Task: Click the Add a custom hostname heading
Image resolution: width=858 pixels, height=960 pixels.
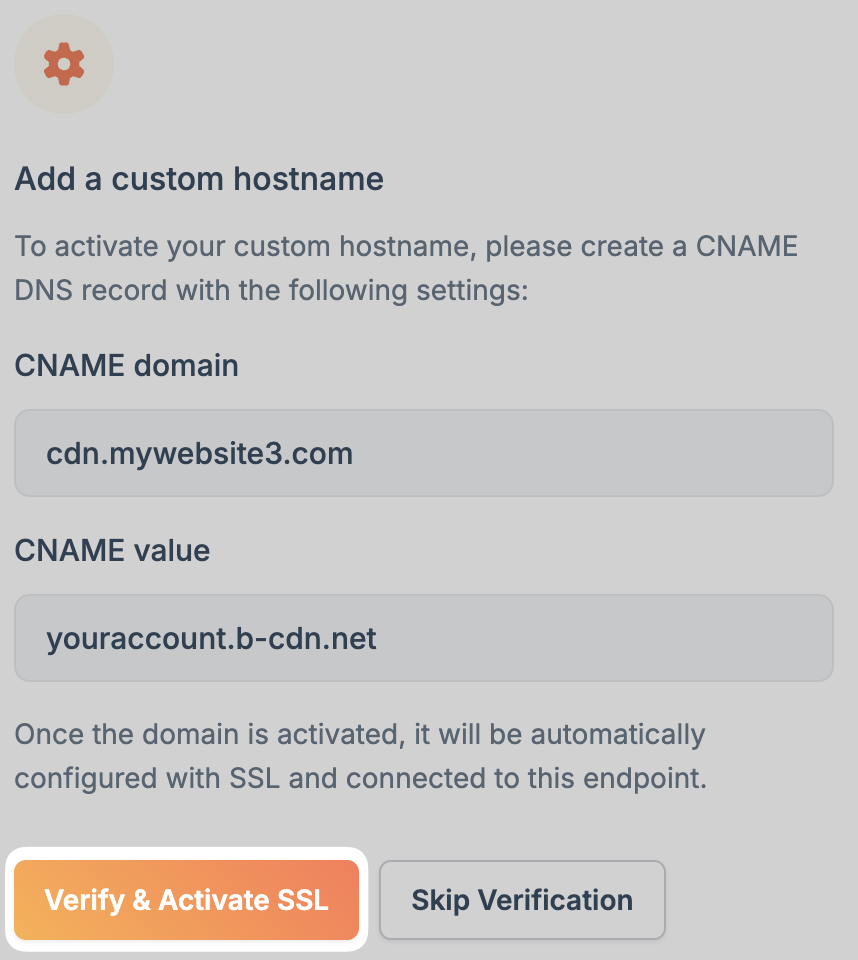Action: coord(198,178)
